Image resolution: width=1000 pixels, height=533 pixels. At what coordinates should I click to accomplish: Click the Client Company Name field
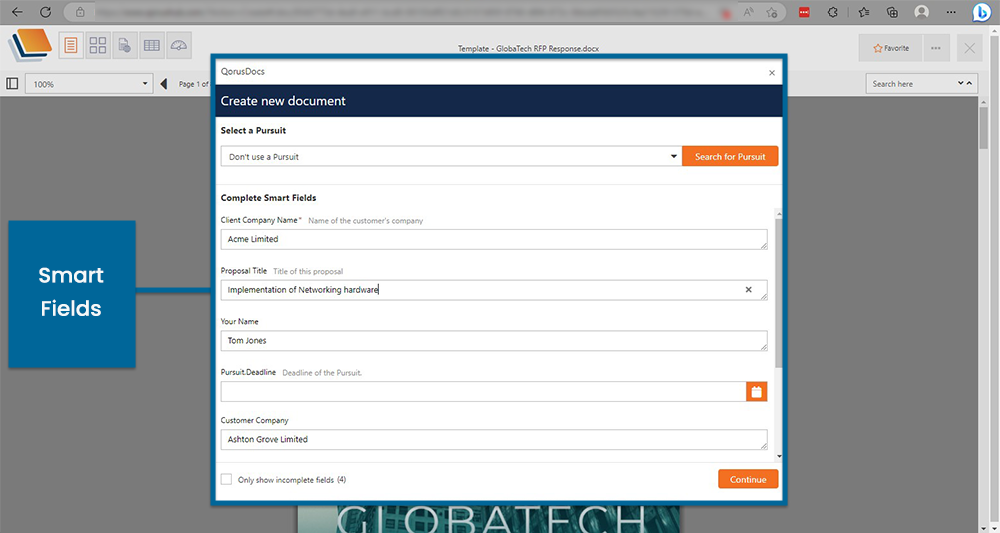click(x=494, y=239)
